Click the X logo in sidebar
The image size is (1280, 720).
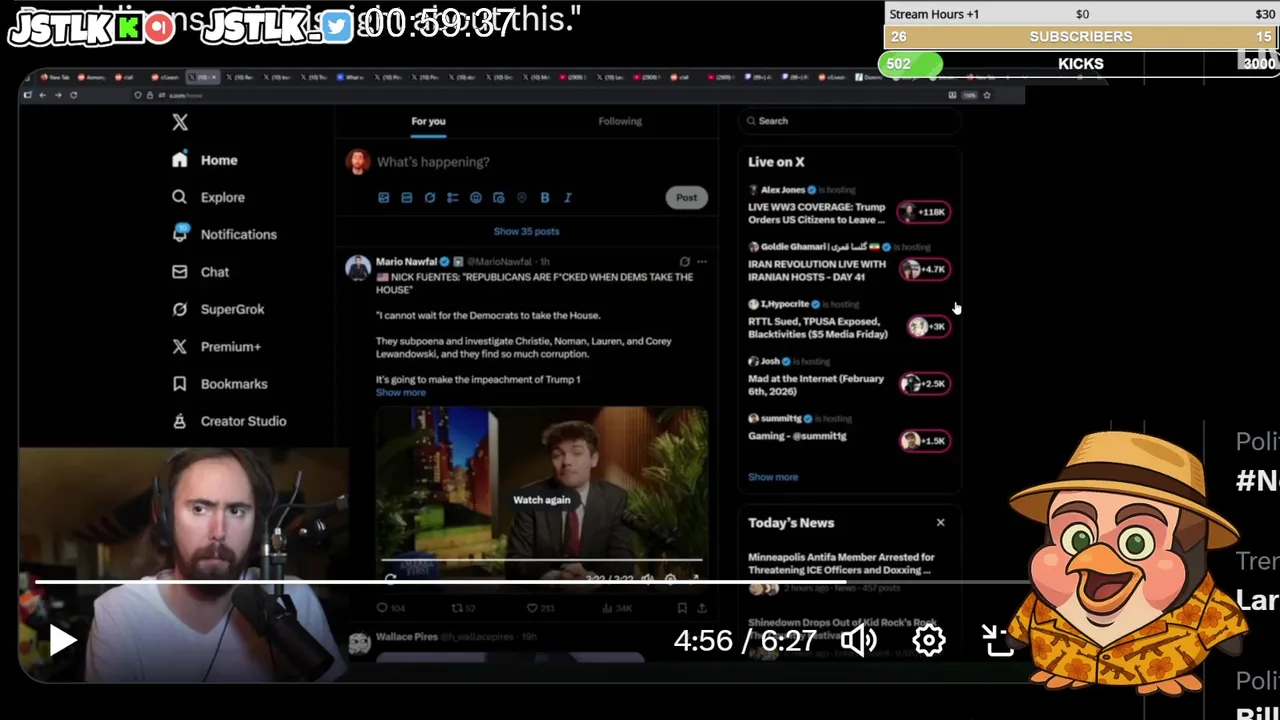tap(180, 122)
